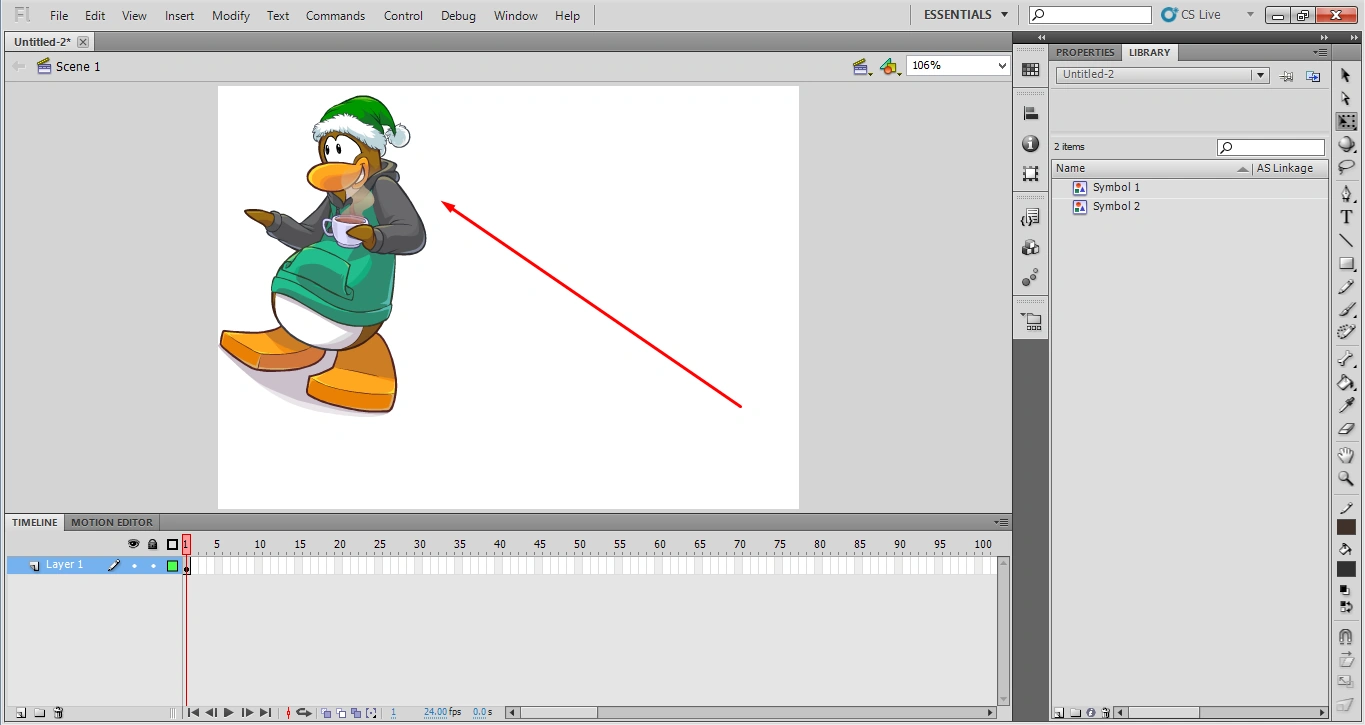Toggle outline view for all layers

pyautogui.click(x=172, y=544)
